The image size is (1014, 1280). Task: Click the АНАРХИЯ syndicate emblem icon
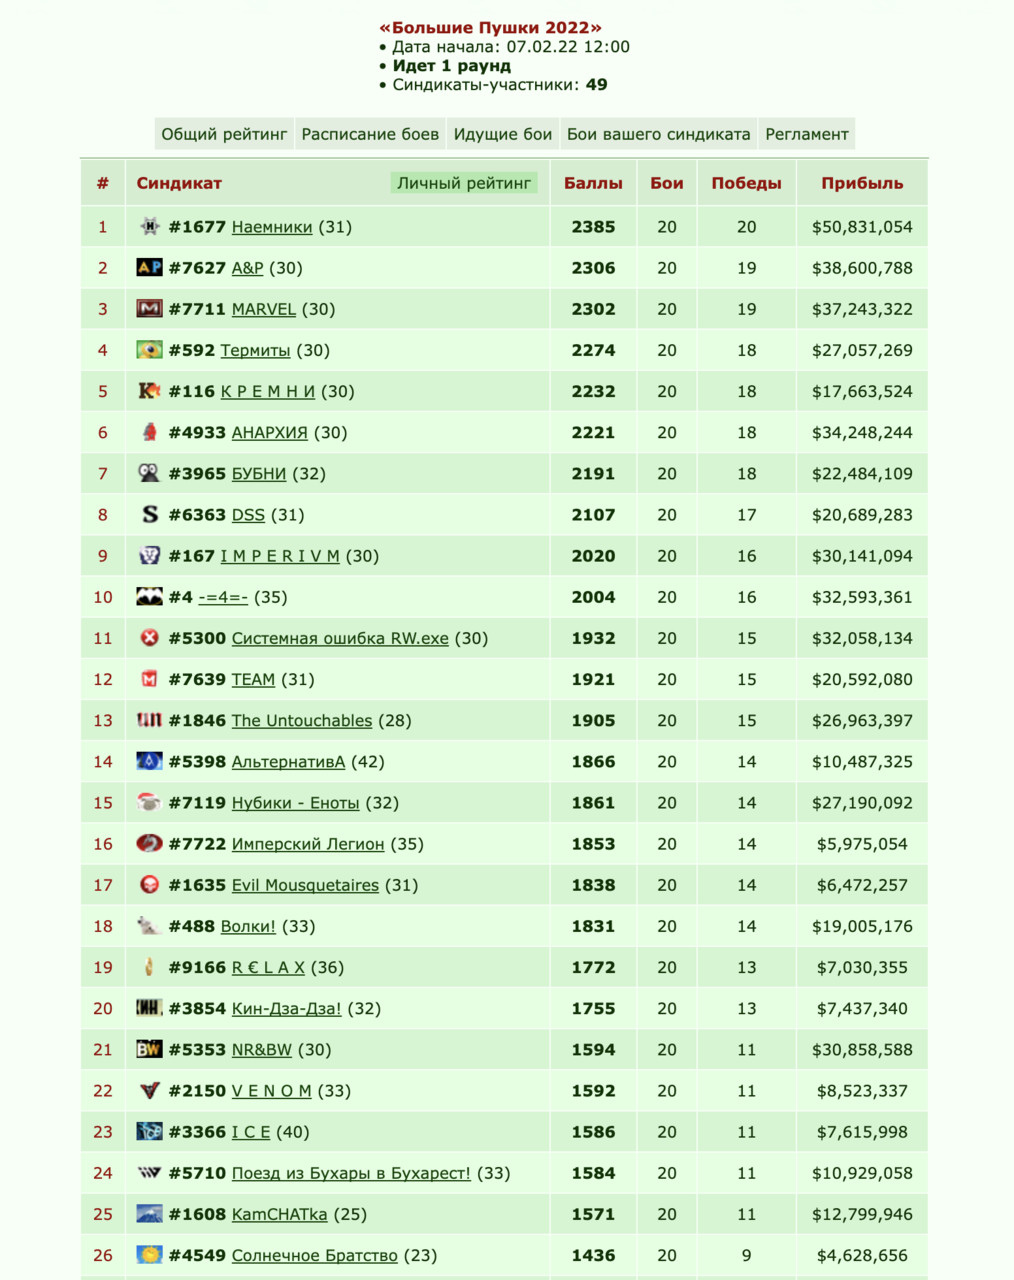[149, 432]
